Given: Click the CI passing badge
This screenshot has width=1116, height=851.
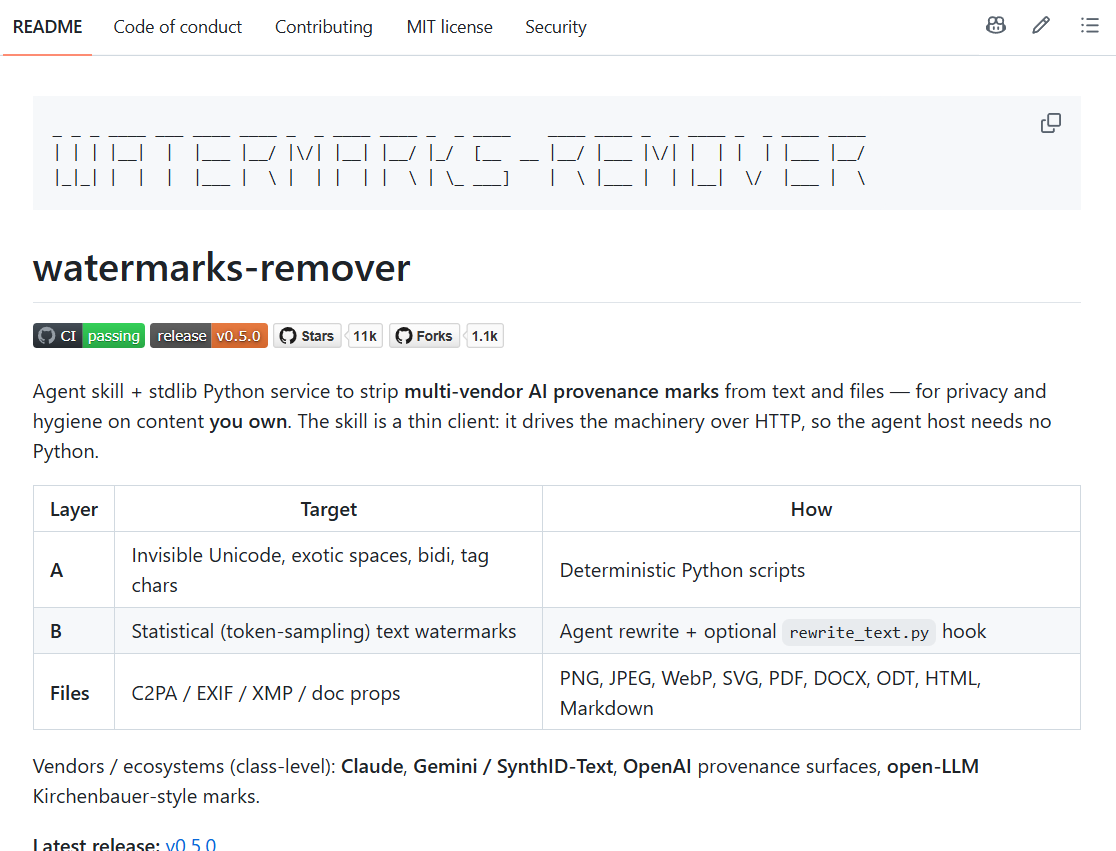Looking at the screenshot, I should [89, 336].
